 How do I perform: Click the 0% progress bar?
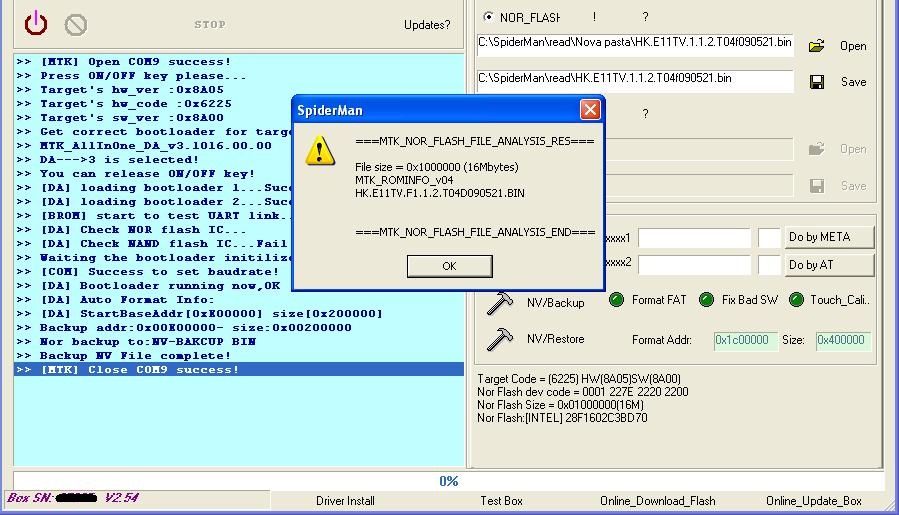pyautogui.click(x=448, y=481)
